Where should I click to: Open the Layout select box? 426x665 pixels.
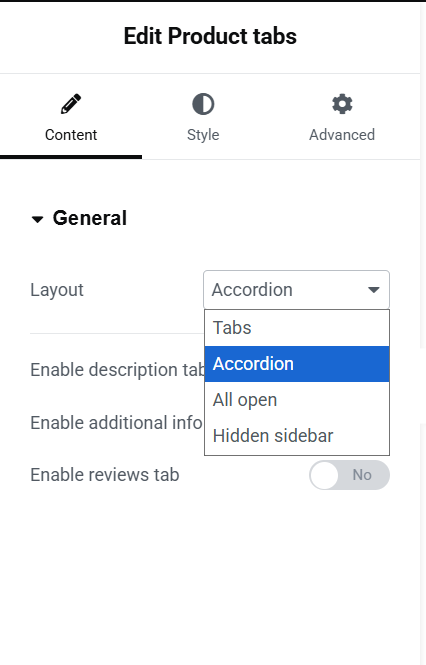[x=296, y=290]
